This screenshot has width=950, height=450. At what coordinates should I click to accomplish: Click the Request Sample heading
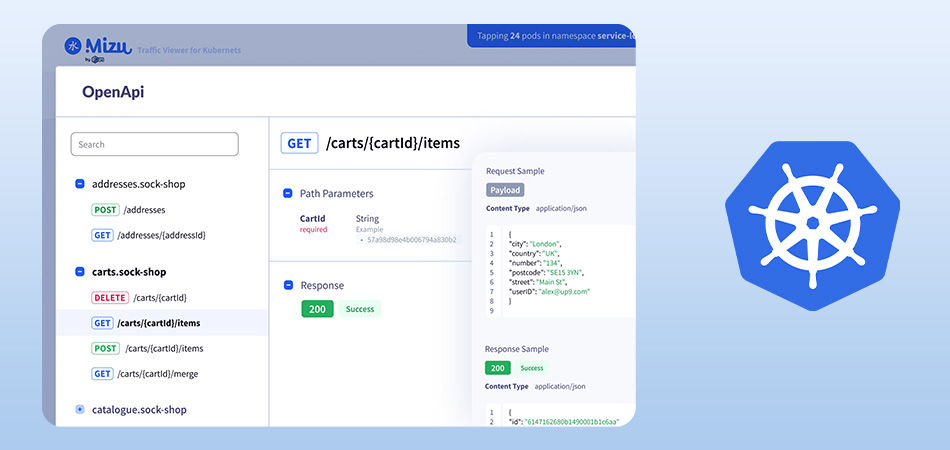click(x=515, y=171)
